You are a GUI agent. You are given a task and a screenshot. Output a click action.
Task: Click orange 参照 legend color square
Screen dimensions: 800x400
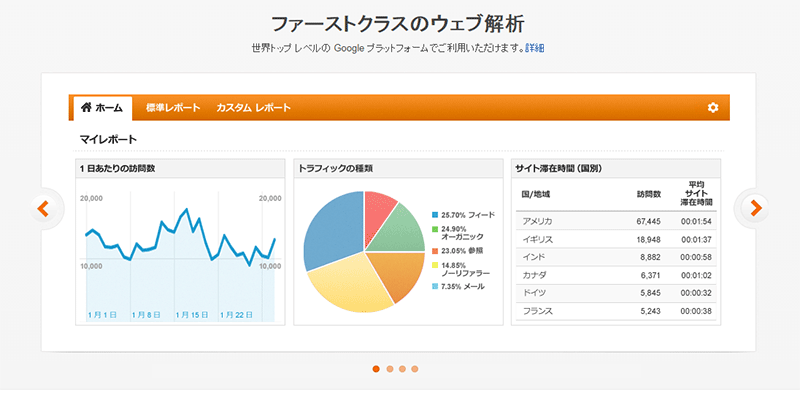pyautogui.click(x=435, y=251)
